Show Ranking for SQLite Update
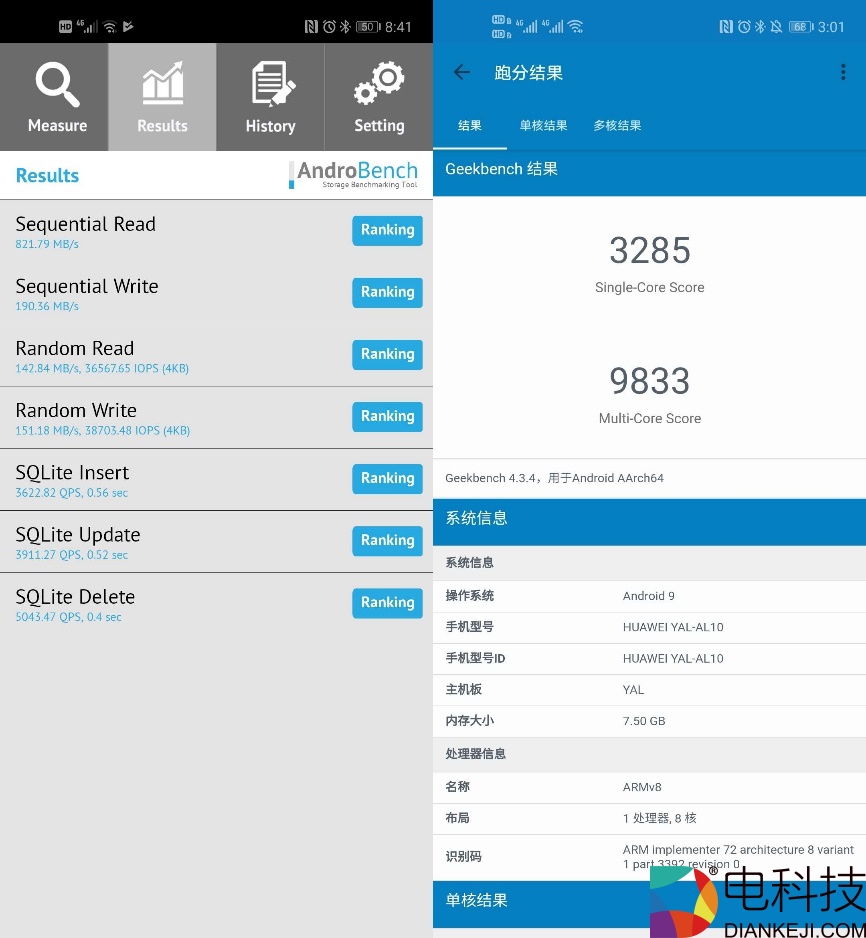The image size is (866, 938). (387, 540)
